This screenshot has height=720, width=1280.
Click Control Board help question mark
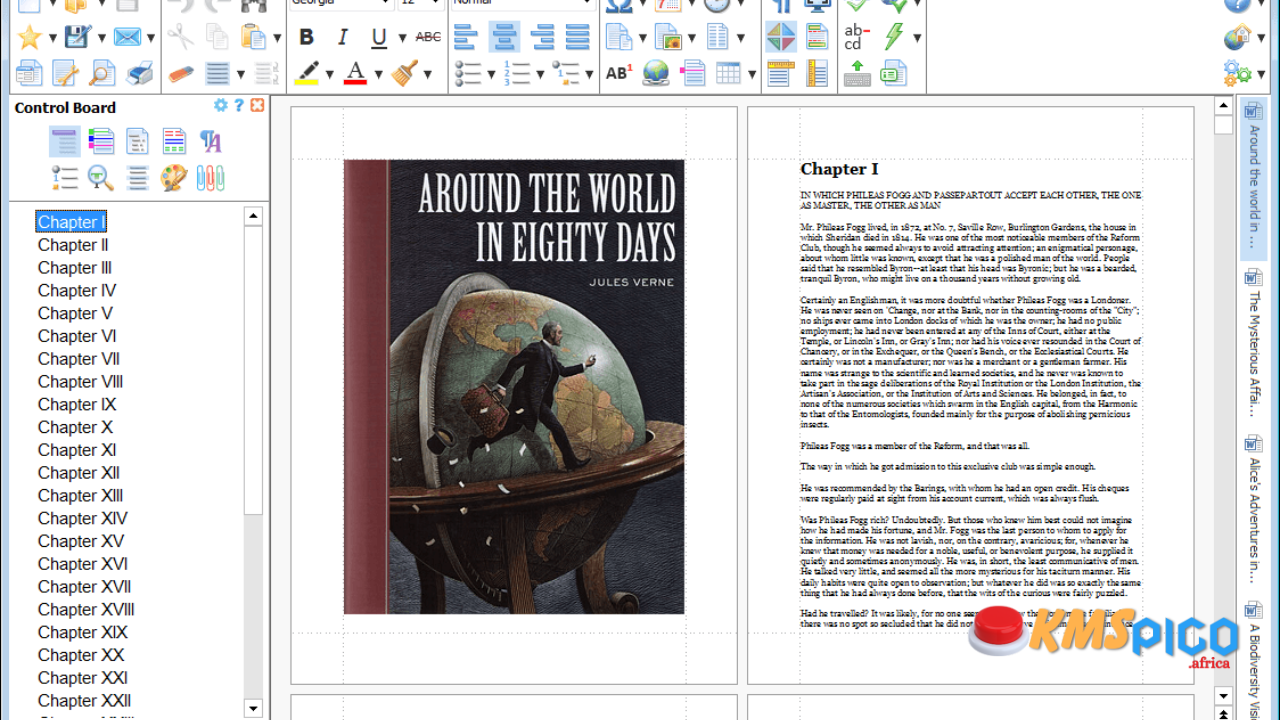(x=239, y=105)
